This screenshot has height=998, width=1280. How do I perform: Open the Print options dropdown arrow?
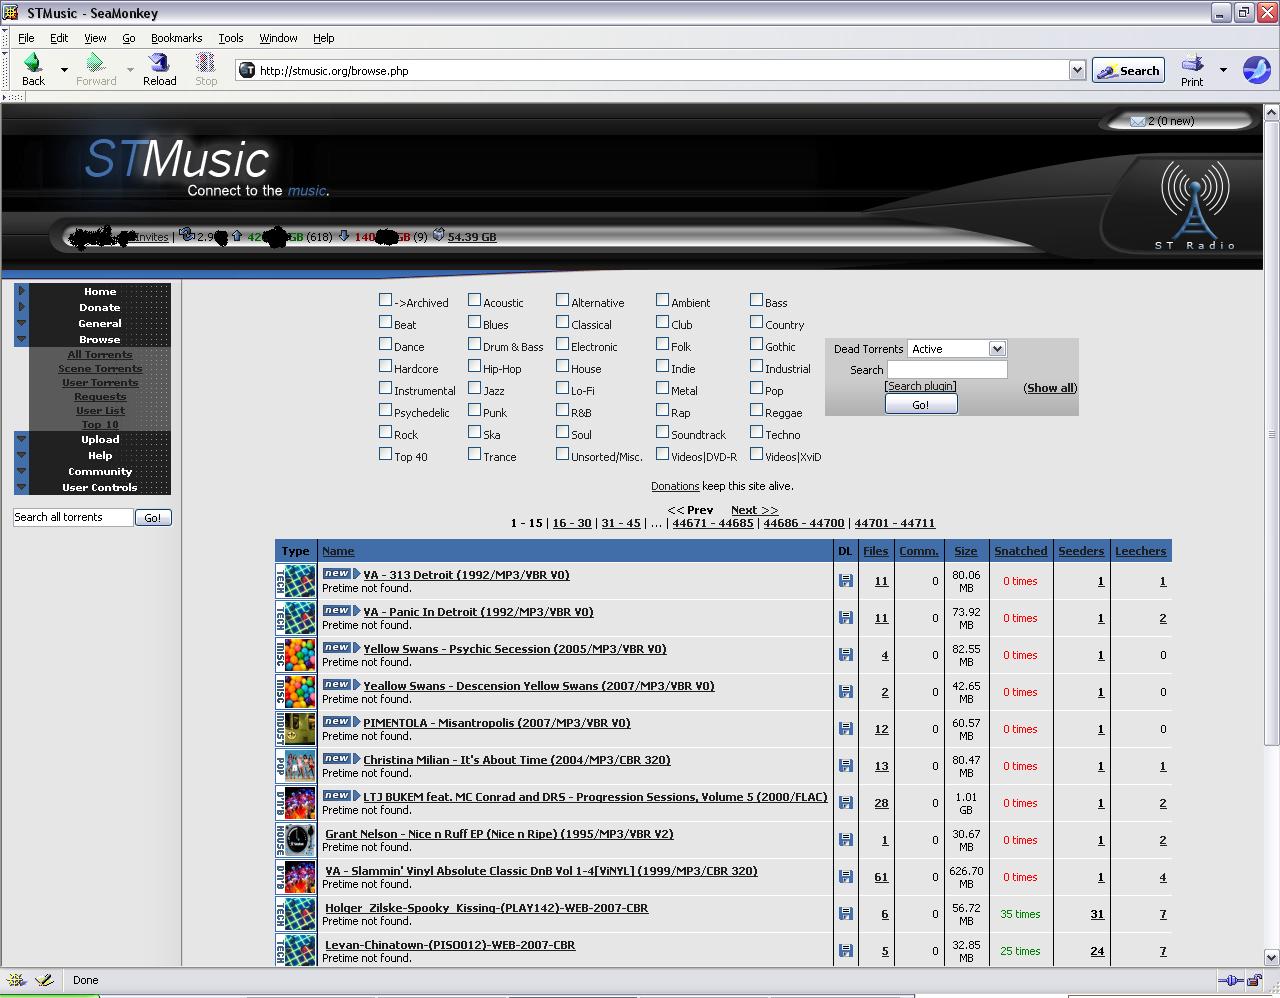point(1223,70)
